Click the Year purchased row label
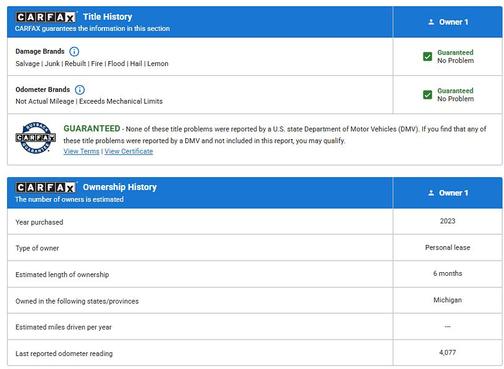Viewport: 504px width, 369px height. (x=39, y=222)
